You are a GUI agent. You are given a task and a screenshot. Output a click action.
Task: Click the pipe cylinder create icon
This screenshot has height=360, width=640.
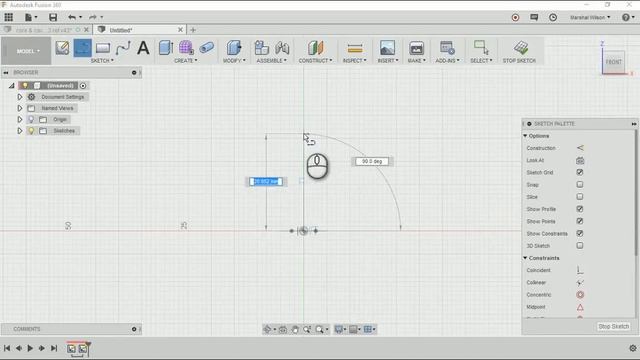click(x=207, y=48)
